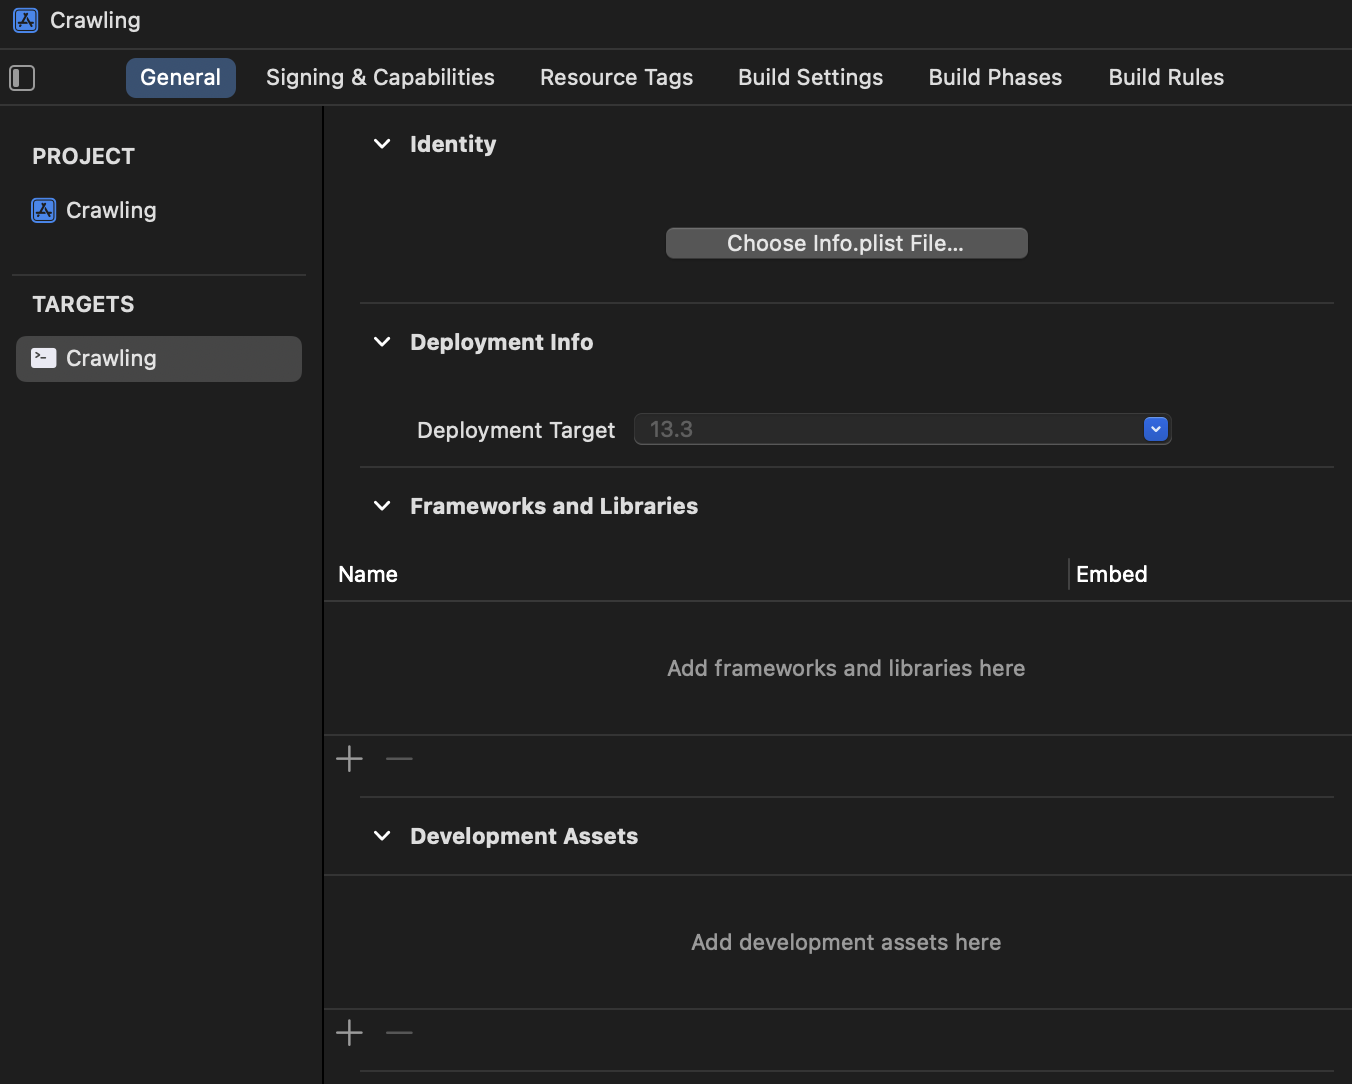The image size is (1352, 1084).
Task: Toggle the targets sidebar panel icon
Action: [x=22, y=78]
